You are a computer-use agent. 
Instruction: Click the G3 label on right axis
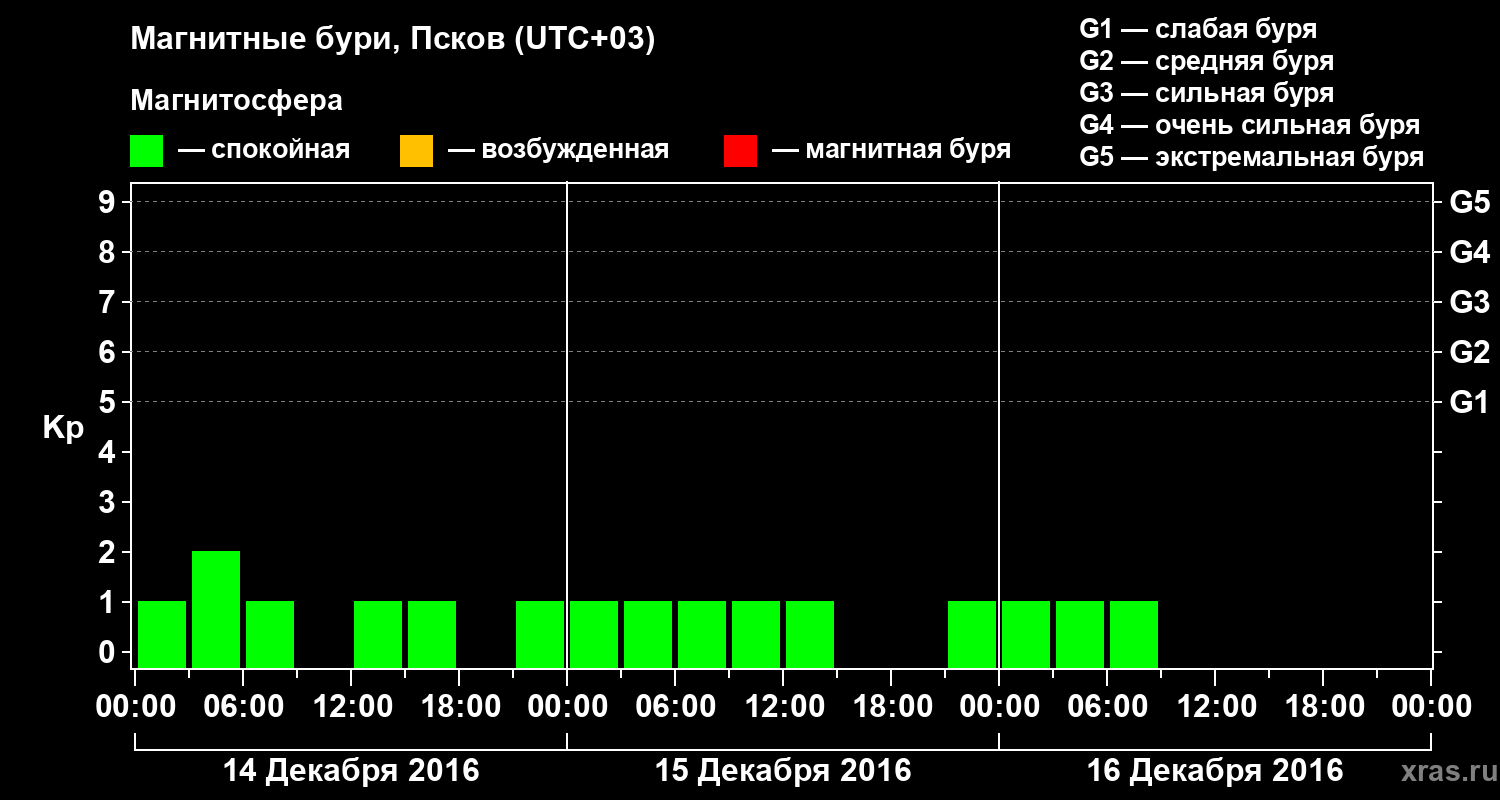(x=1469, y=302)
